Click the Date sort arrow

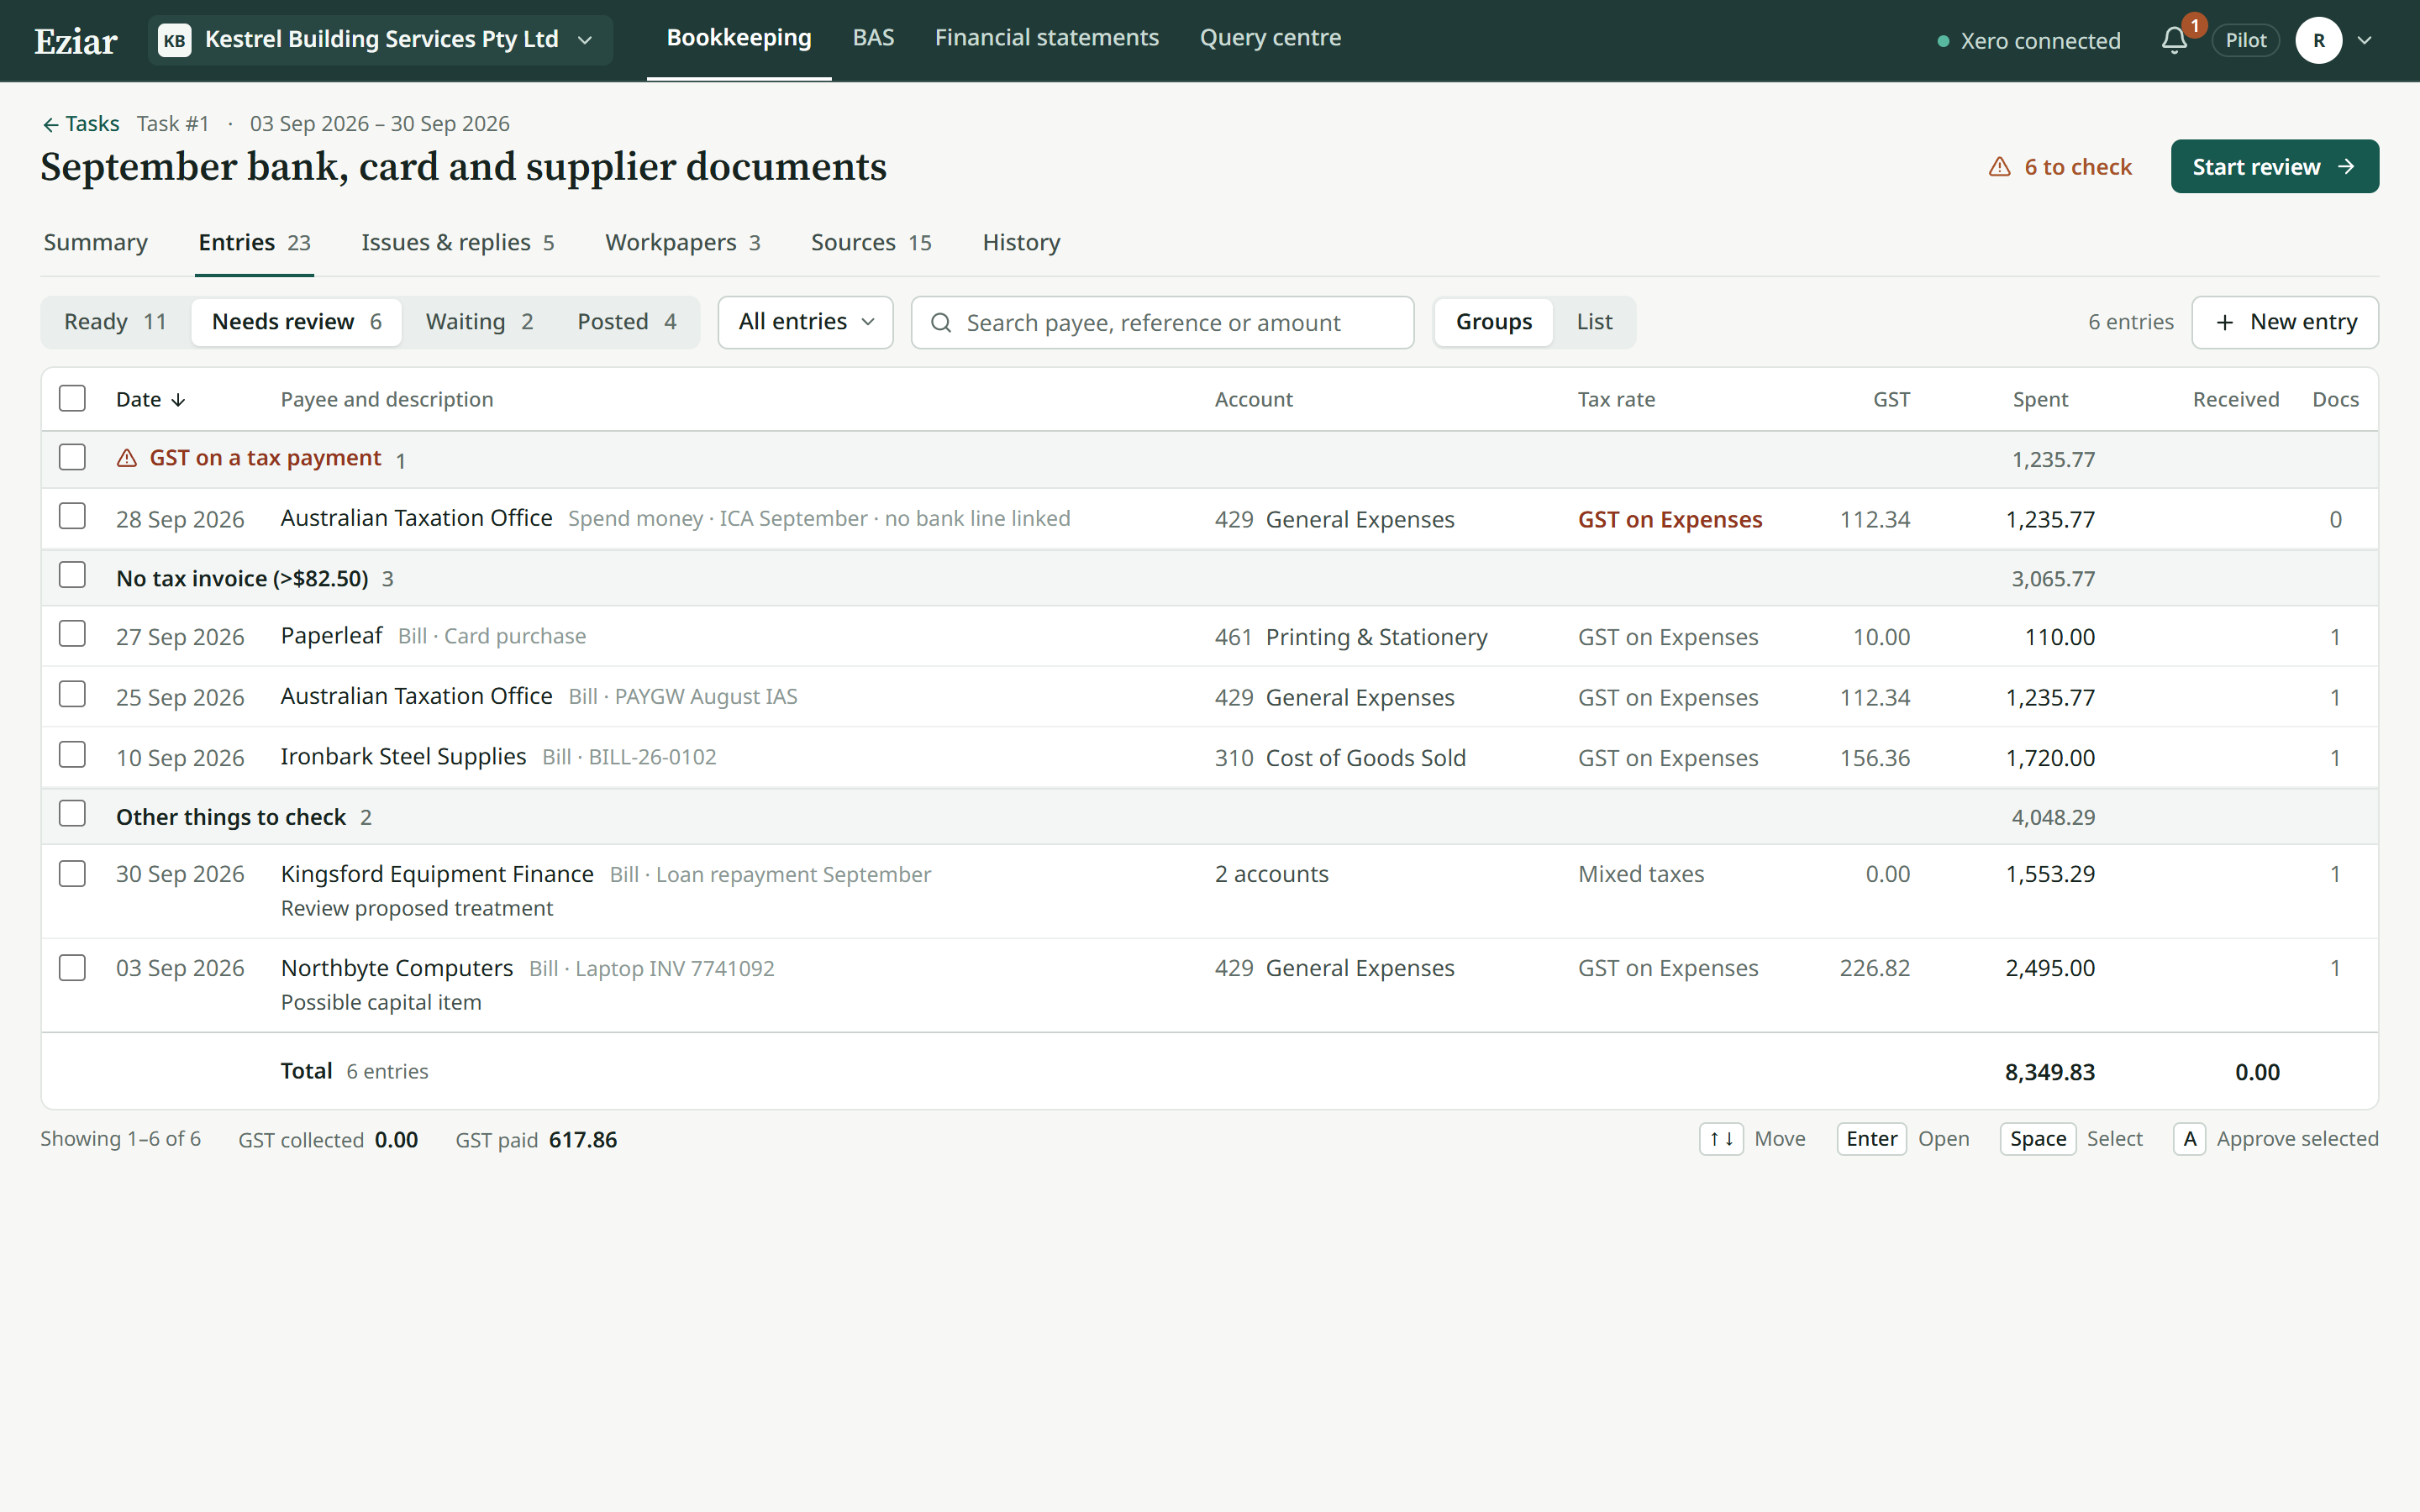(179, 400)
